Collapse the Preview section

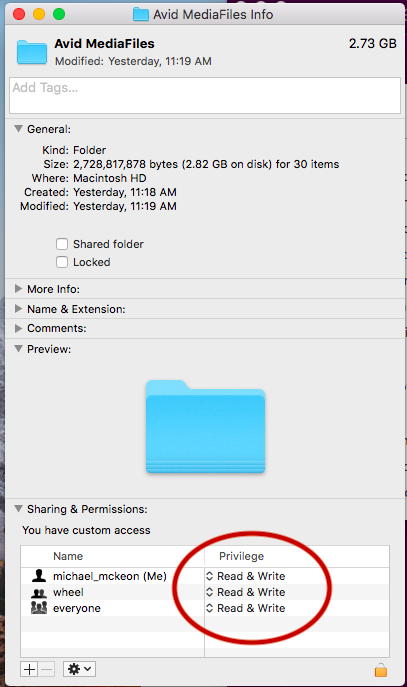(x=18, y=349)
